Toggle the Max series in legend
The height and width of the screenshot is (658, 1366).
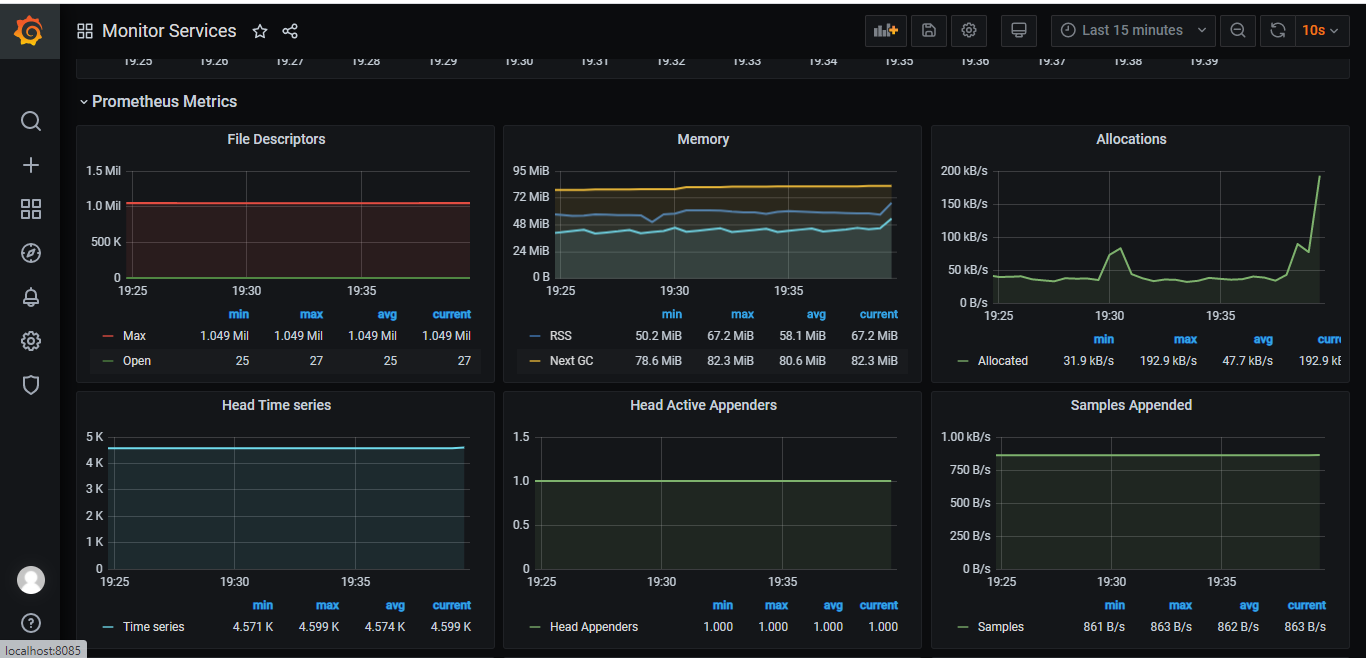click(134, 336)
